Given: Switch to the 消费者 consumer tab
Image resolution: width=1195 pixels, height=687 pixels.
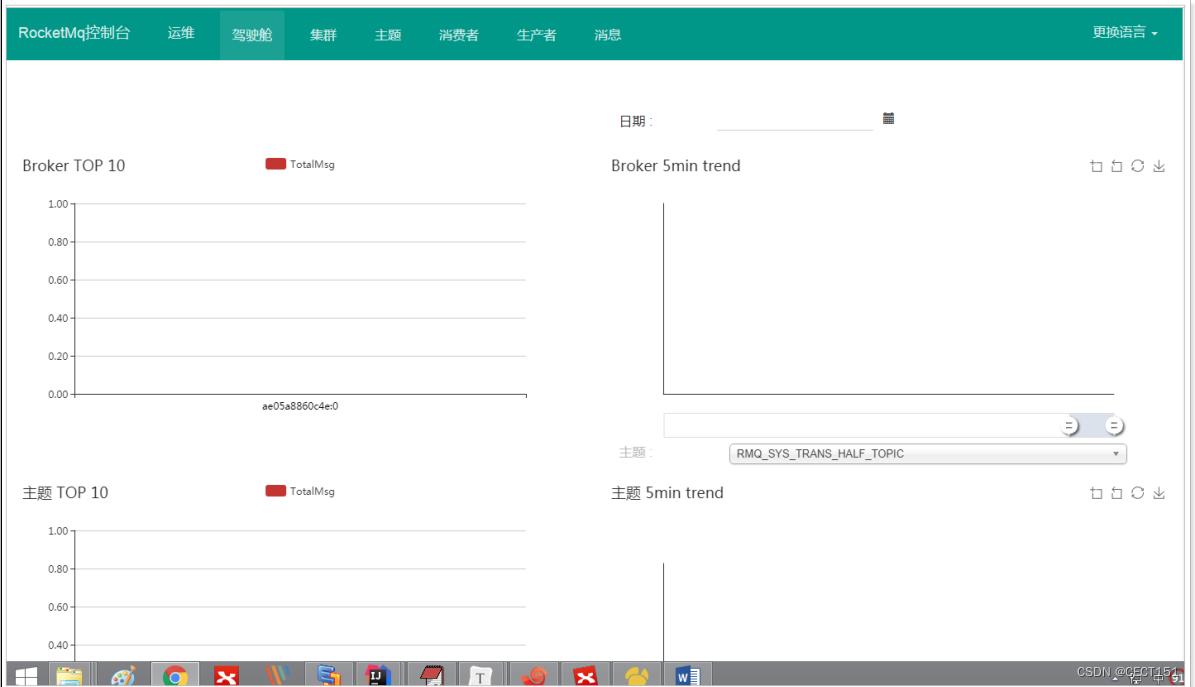Looking at the screenshot, I should tap(459, 34).
